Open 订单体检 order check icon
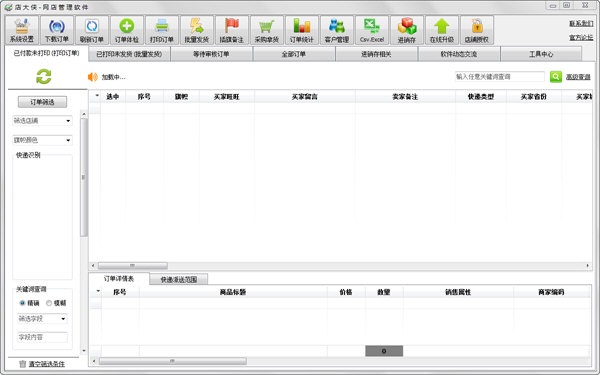 (x=127, y=30)
